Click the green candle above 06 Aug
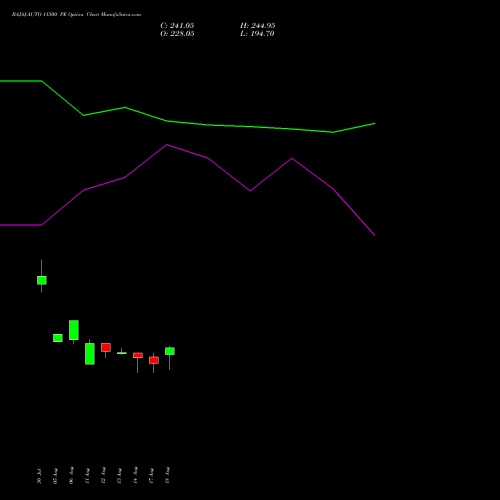Screen dimensions: 500x500 coord(74,330)
